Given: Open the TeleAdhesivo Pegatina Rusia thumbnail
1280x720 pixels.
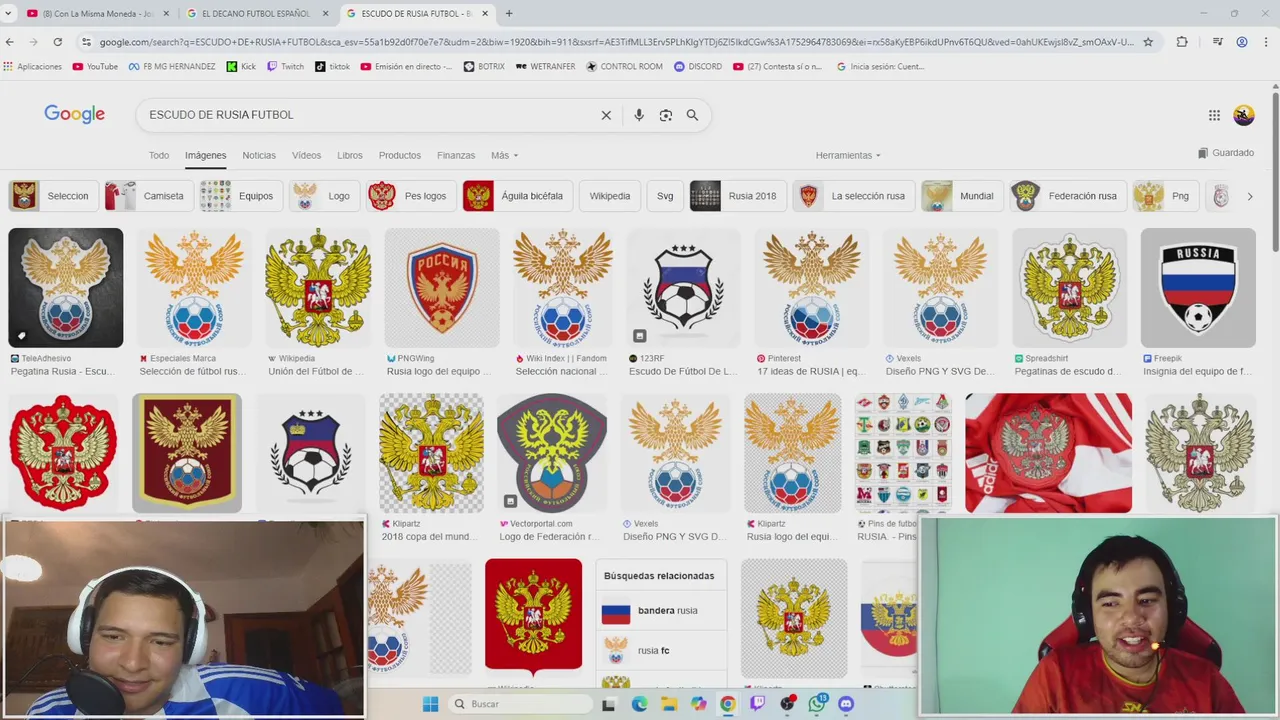Looking at the screenshot, I should click(66, 288).
